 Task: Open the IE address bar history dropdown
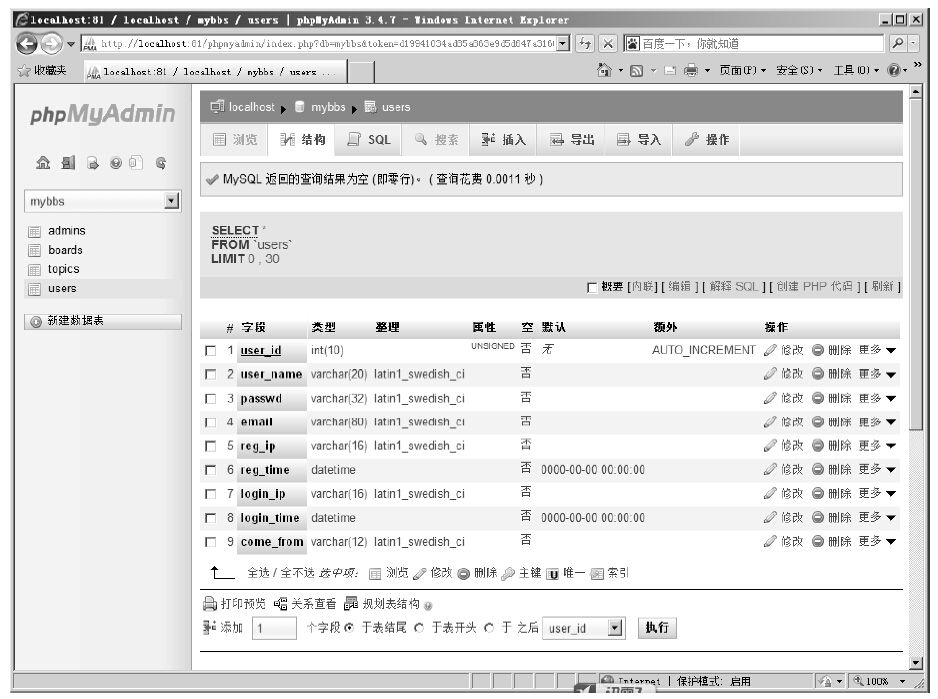pos(562,44)
